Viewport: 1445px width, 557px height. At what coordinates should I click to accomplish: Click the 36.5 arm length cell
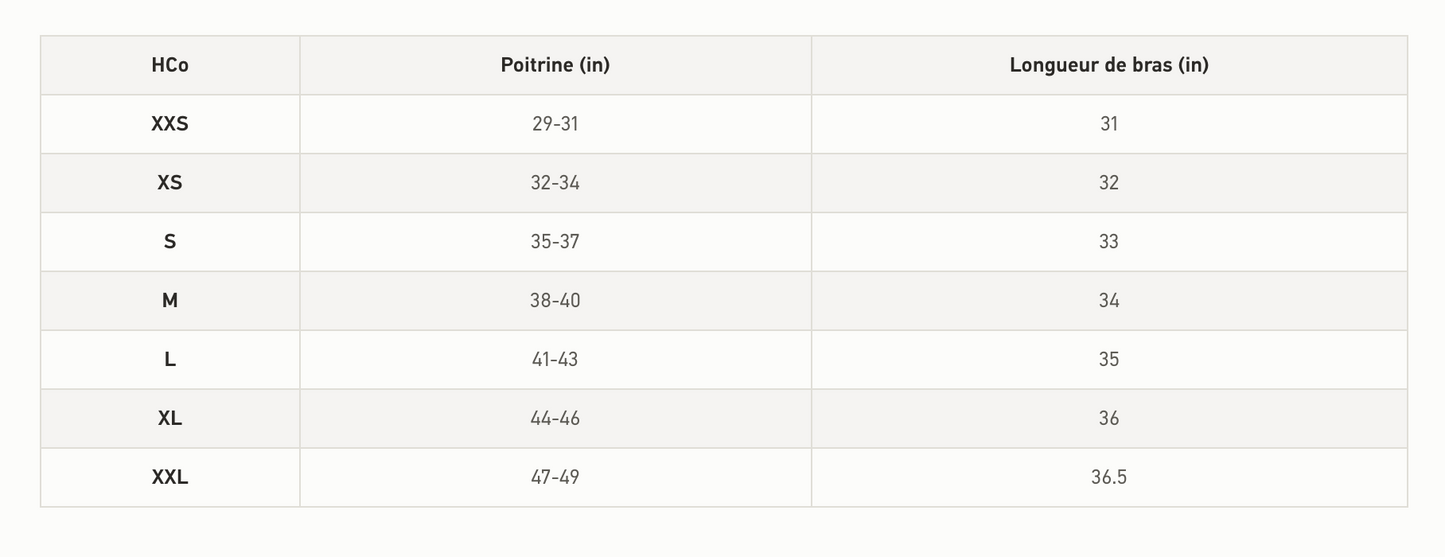click(1109, 477)
